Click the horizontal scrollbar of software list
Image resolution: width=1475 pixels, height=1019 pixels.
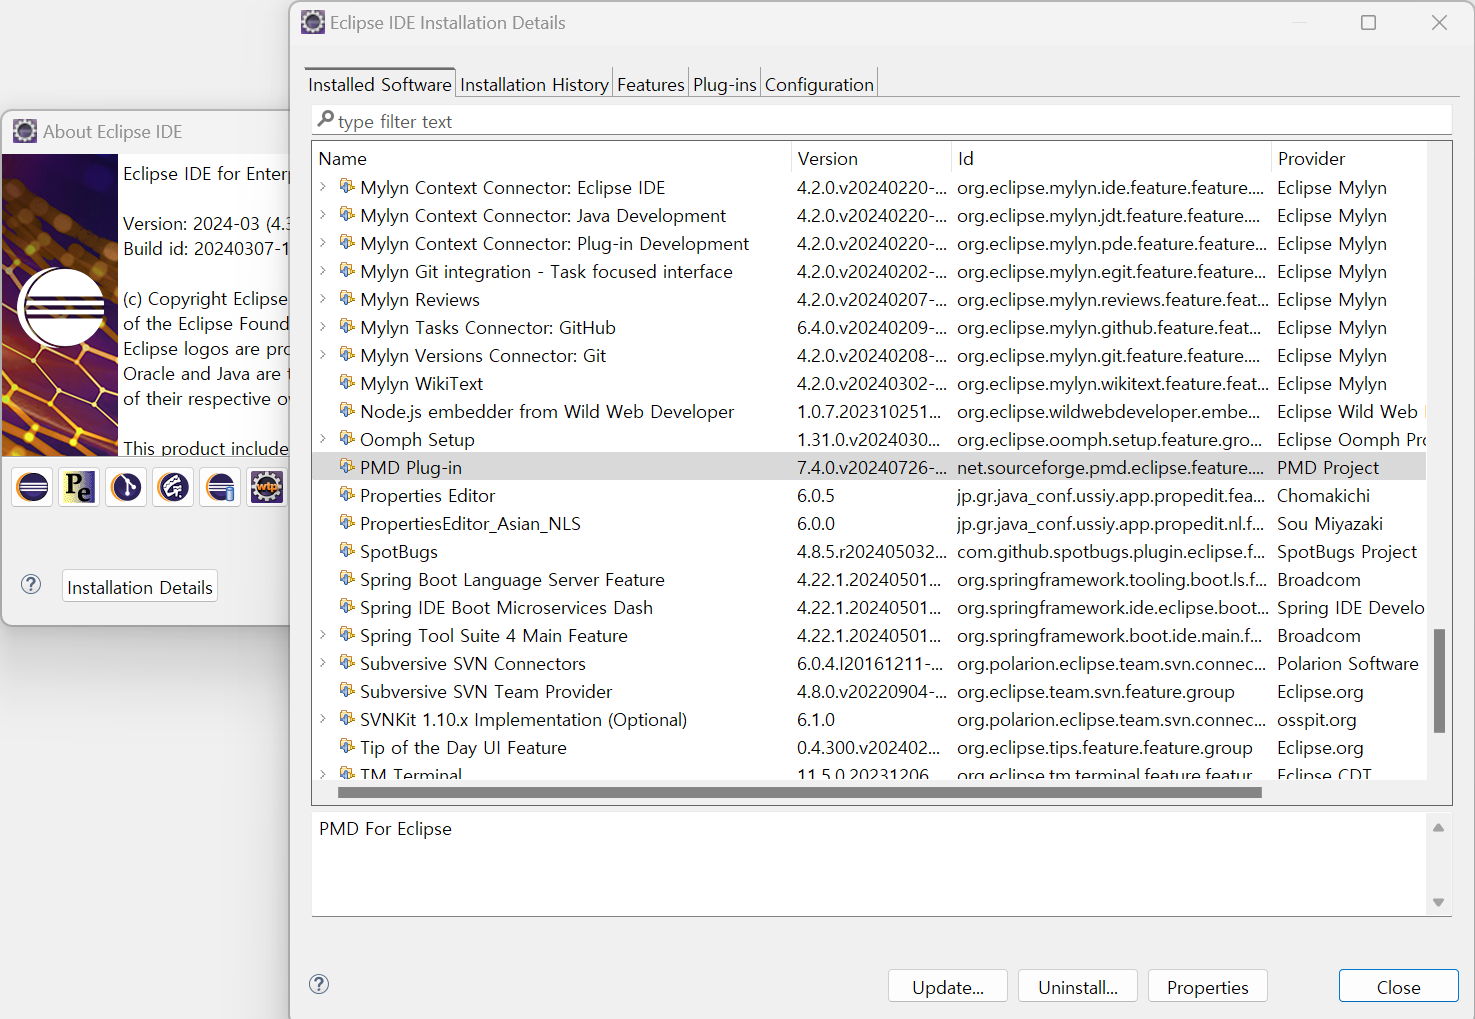click(x=799, y=793)
